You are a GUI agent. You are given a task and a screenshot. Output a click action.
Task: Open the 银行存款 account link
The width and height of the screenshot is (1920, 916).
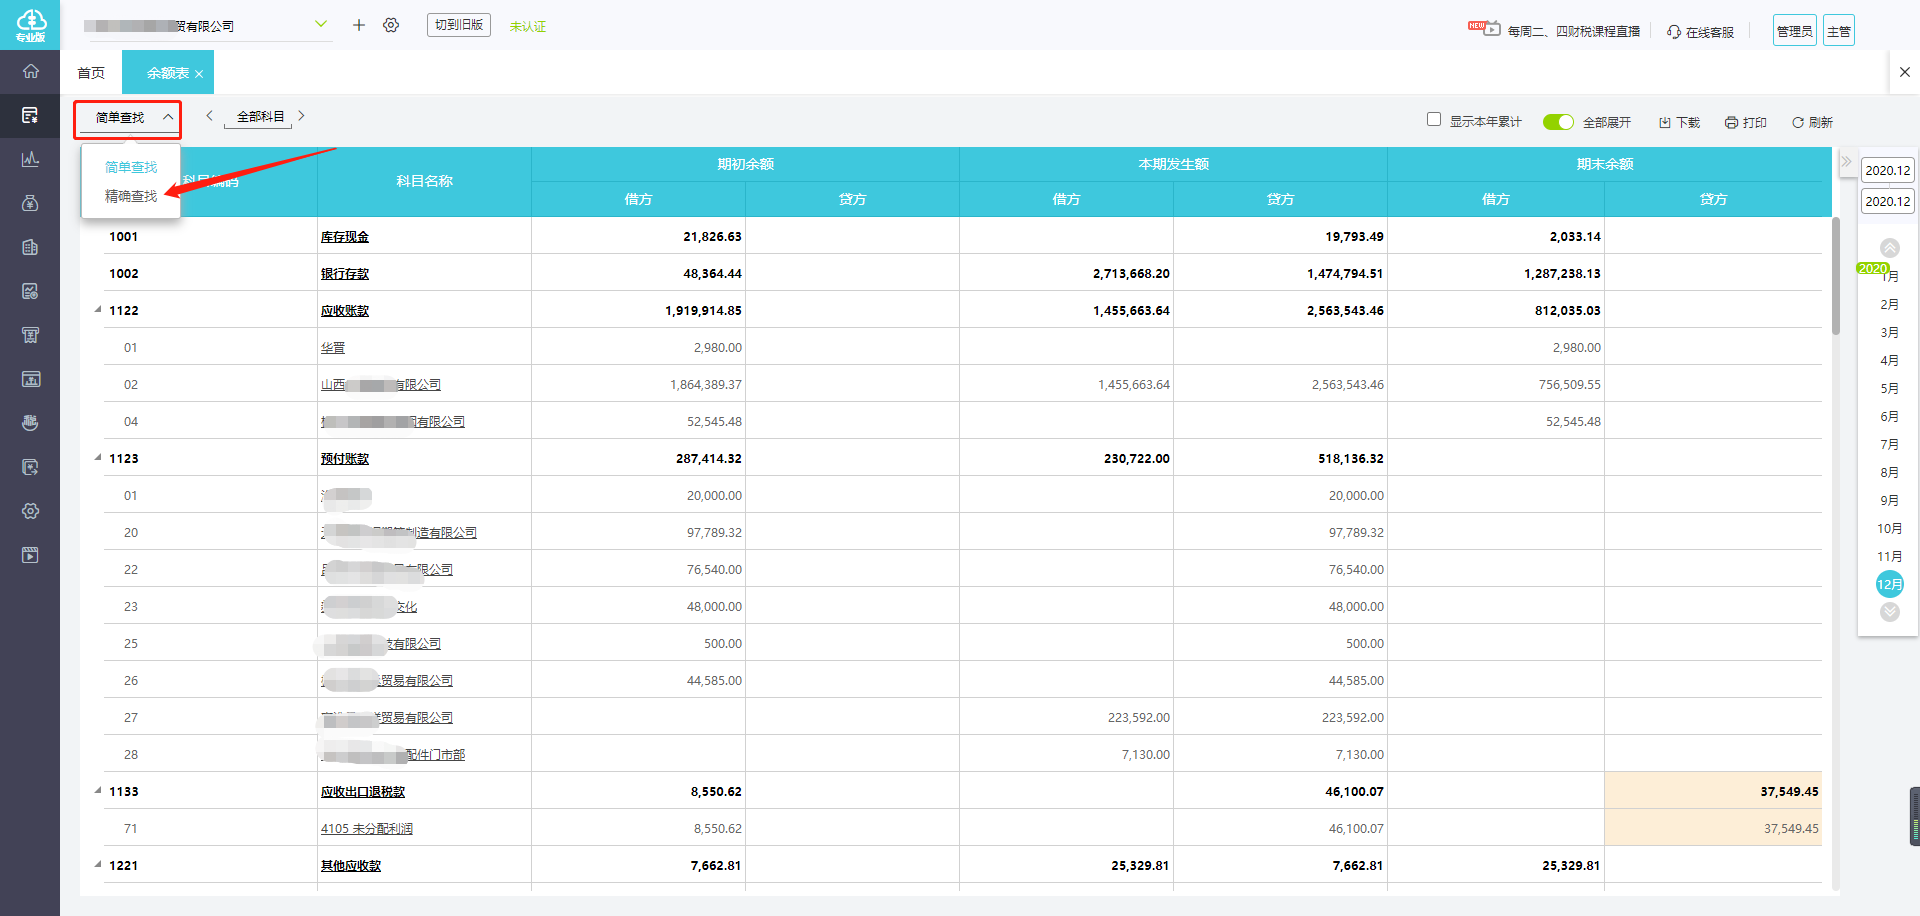point(345,274)
